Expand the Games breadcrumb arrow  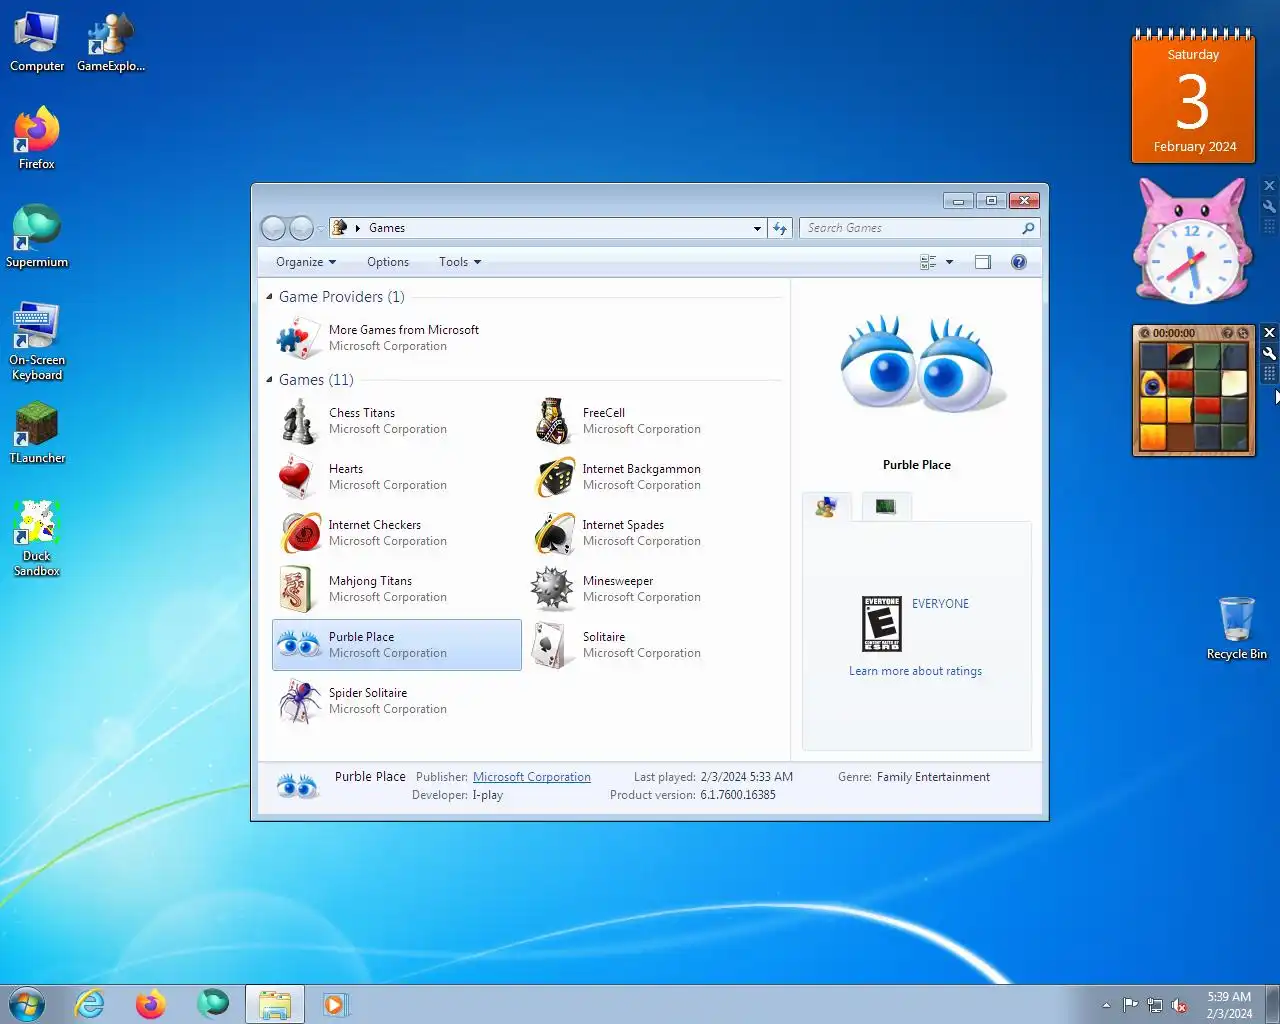pyautogui.click(x=358, y=228)
